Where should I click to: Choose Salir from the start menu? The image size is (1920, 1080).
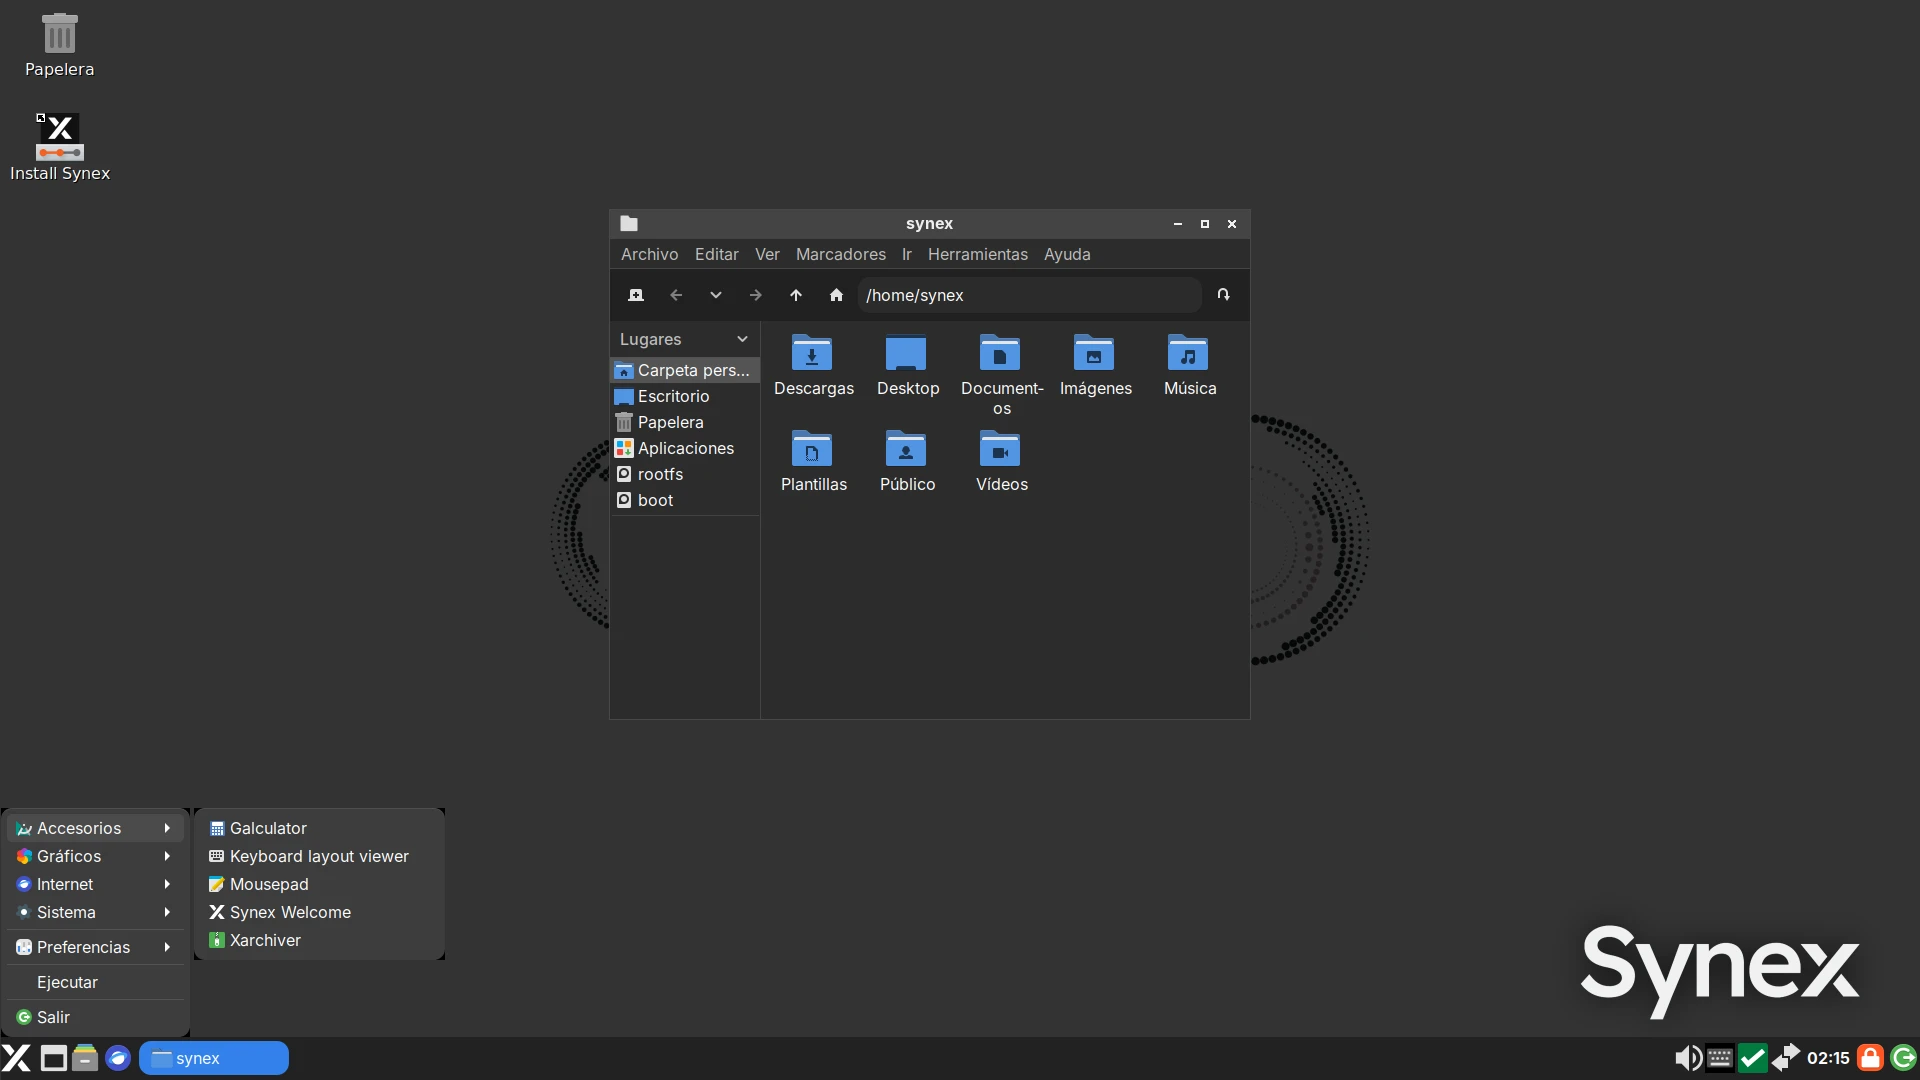95,1017
